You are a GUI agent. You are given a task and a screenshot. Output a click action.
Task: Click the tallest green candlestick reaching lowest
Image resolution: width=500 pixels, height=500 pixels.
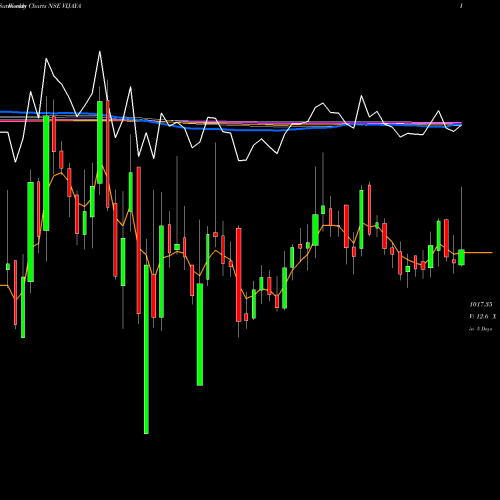(x=146, y=349)
